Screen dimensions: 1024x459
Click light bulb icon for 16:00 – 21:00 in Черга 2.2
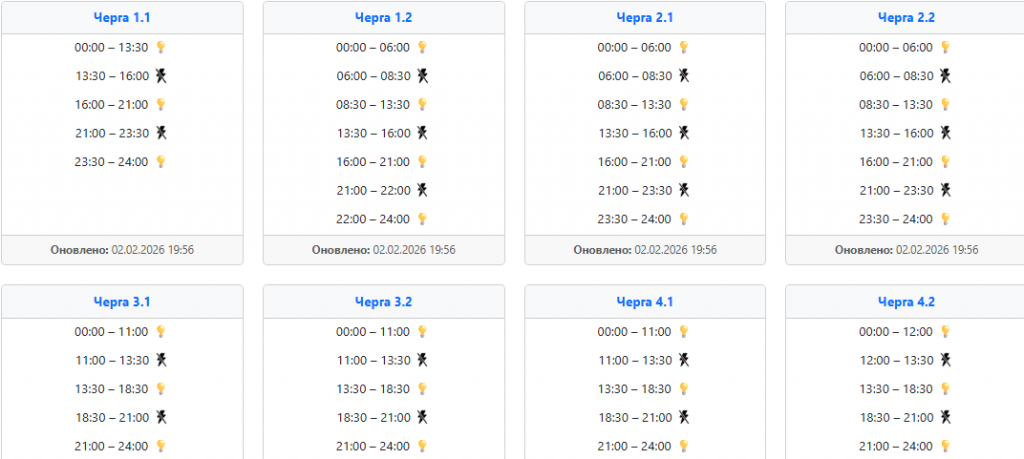click(945, 162)
